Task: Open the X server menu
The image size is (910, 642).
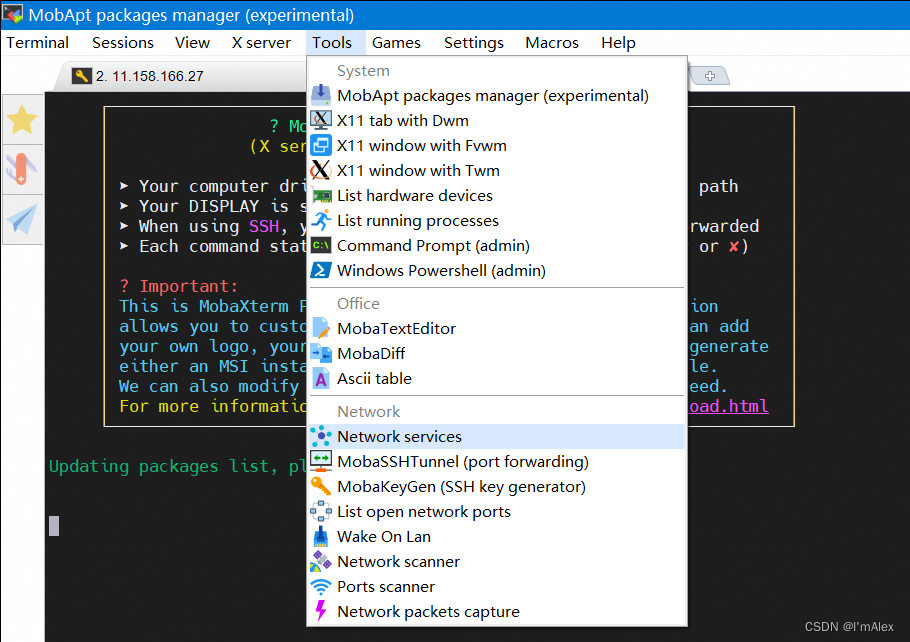Action: (x=261, y=43)
